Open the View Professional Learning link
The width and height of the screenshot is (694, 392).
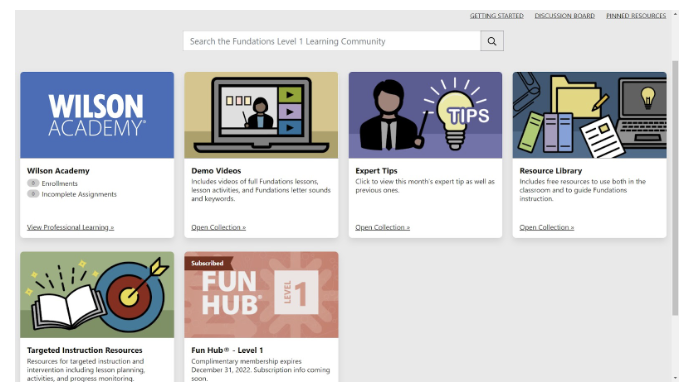coord(70,227)
